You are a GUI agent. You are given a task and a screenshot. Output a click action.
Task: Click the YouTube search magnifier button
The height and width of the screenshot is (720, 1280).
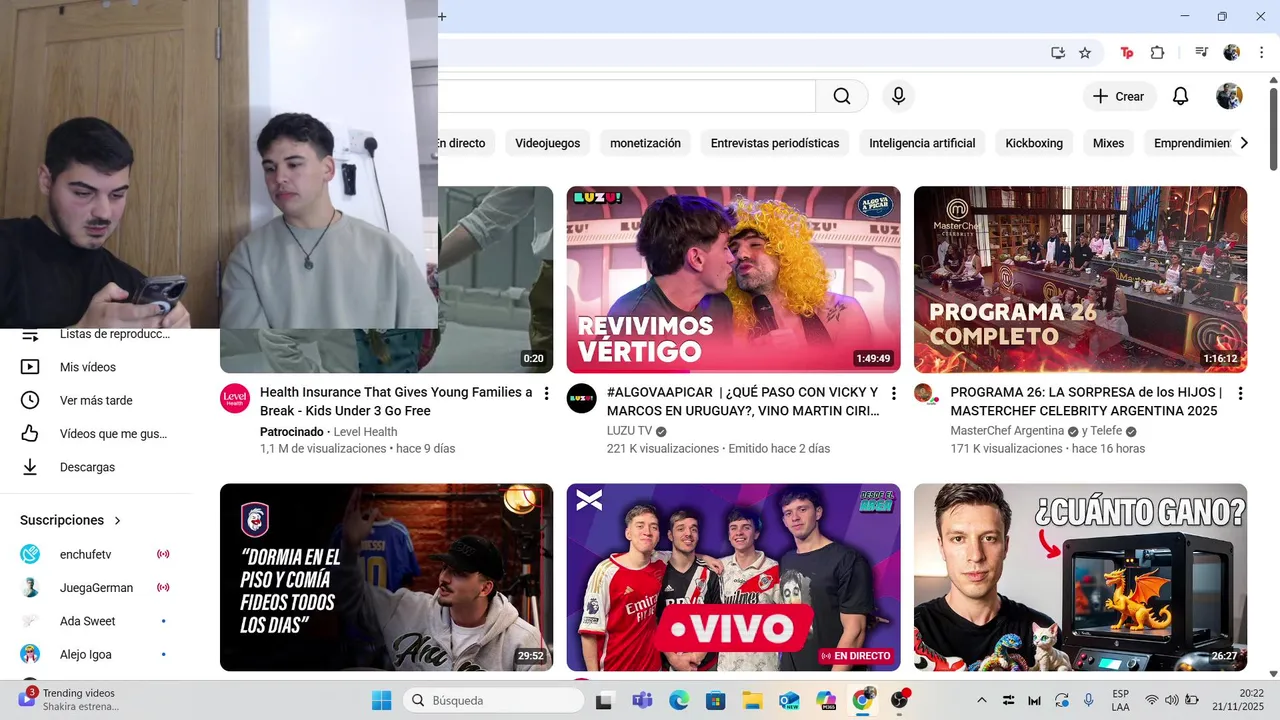pyautogui.click(x=842, y=96)
